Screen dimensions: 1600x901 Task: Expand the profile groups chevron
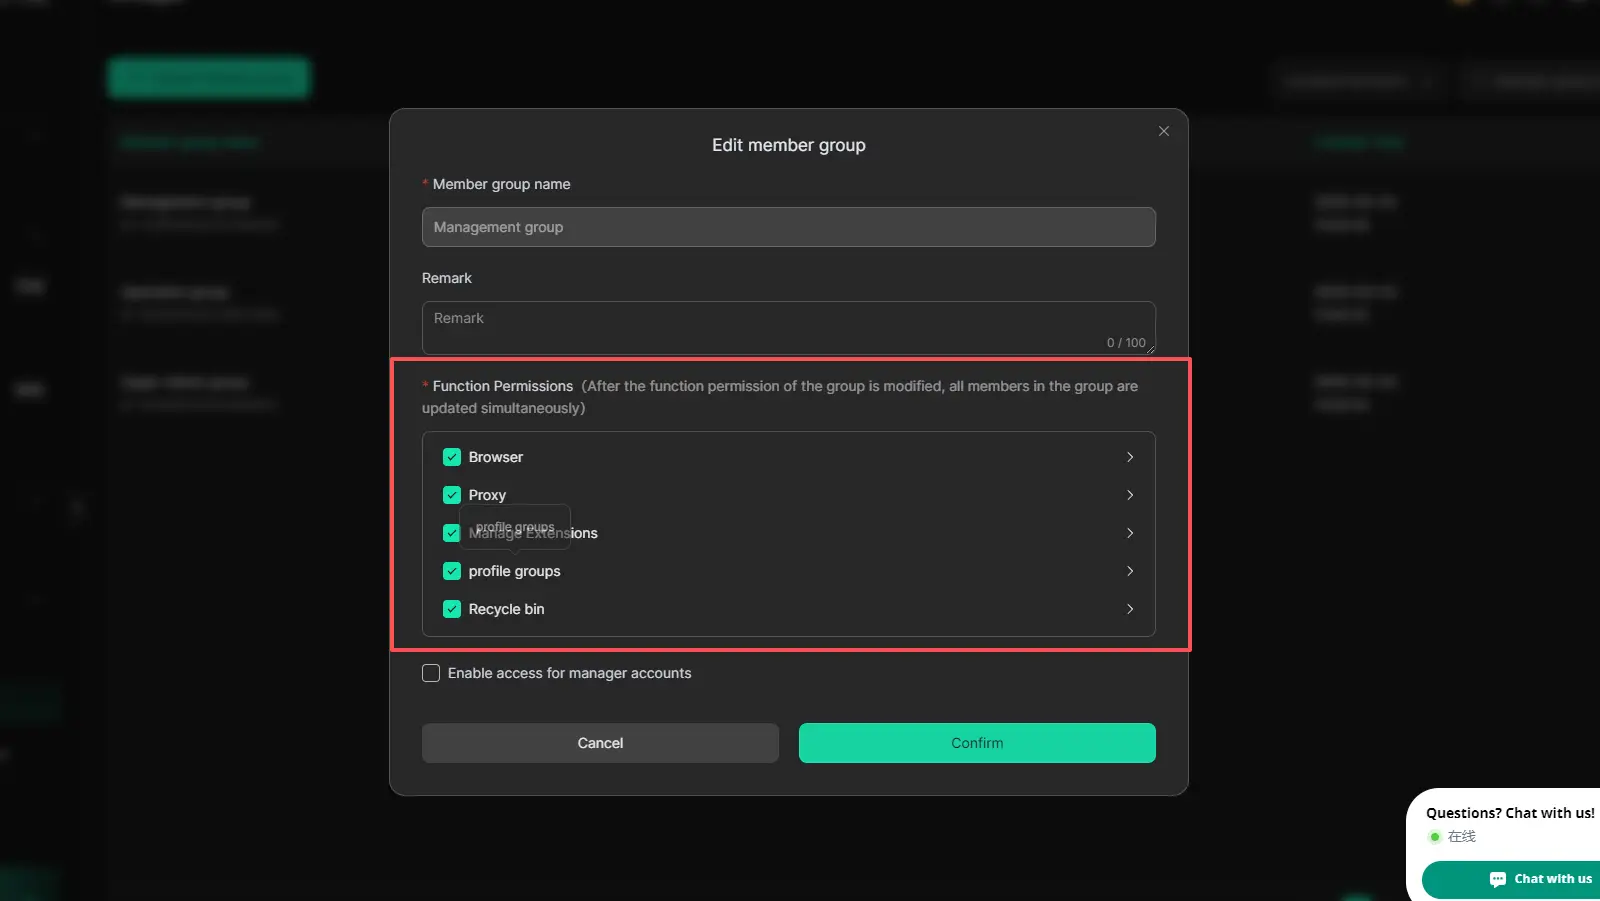[1130, 571]
